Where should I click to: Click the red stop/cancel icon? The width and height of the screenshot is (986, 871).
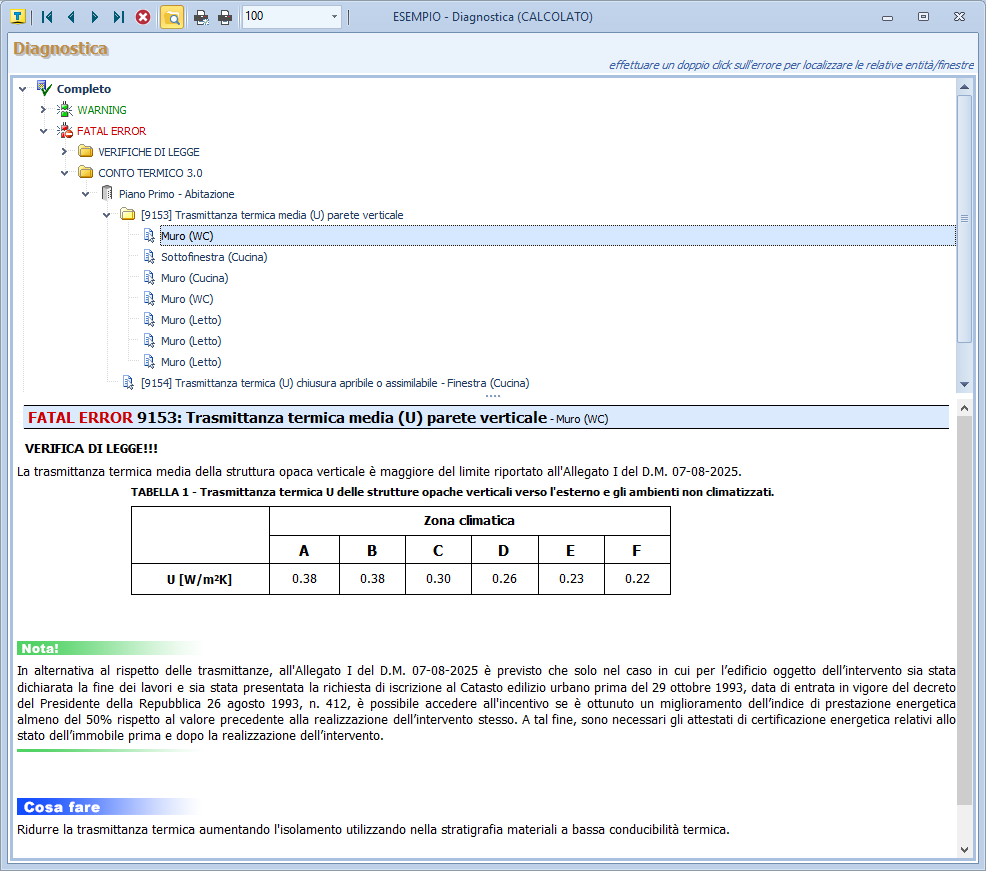point(143,17)
